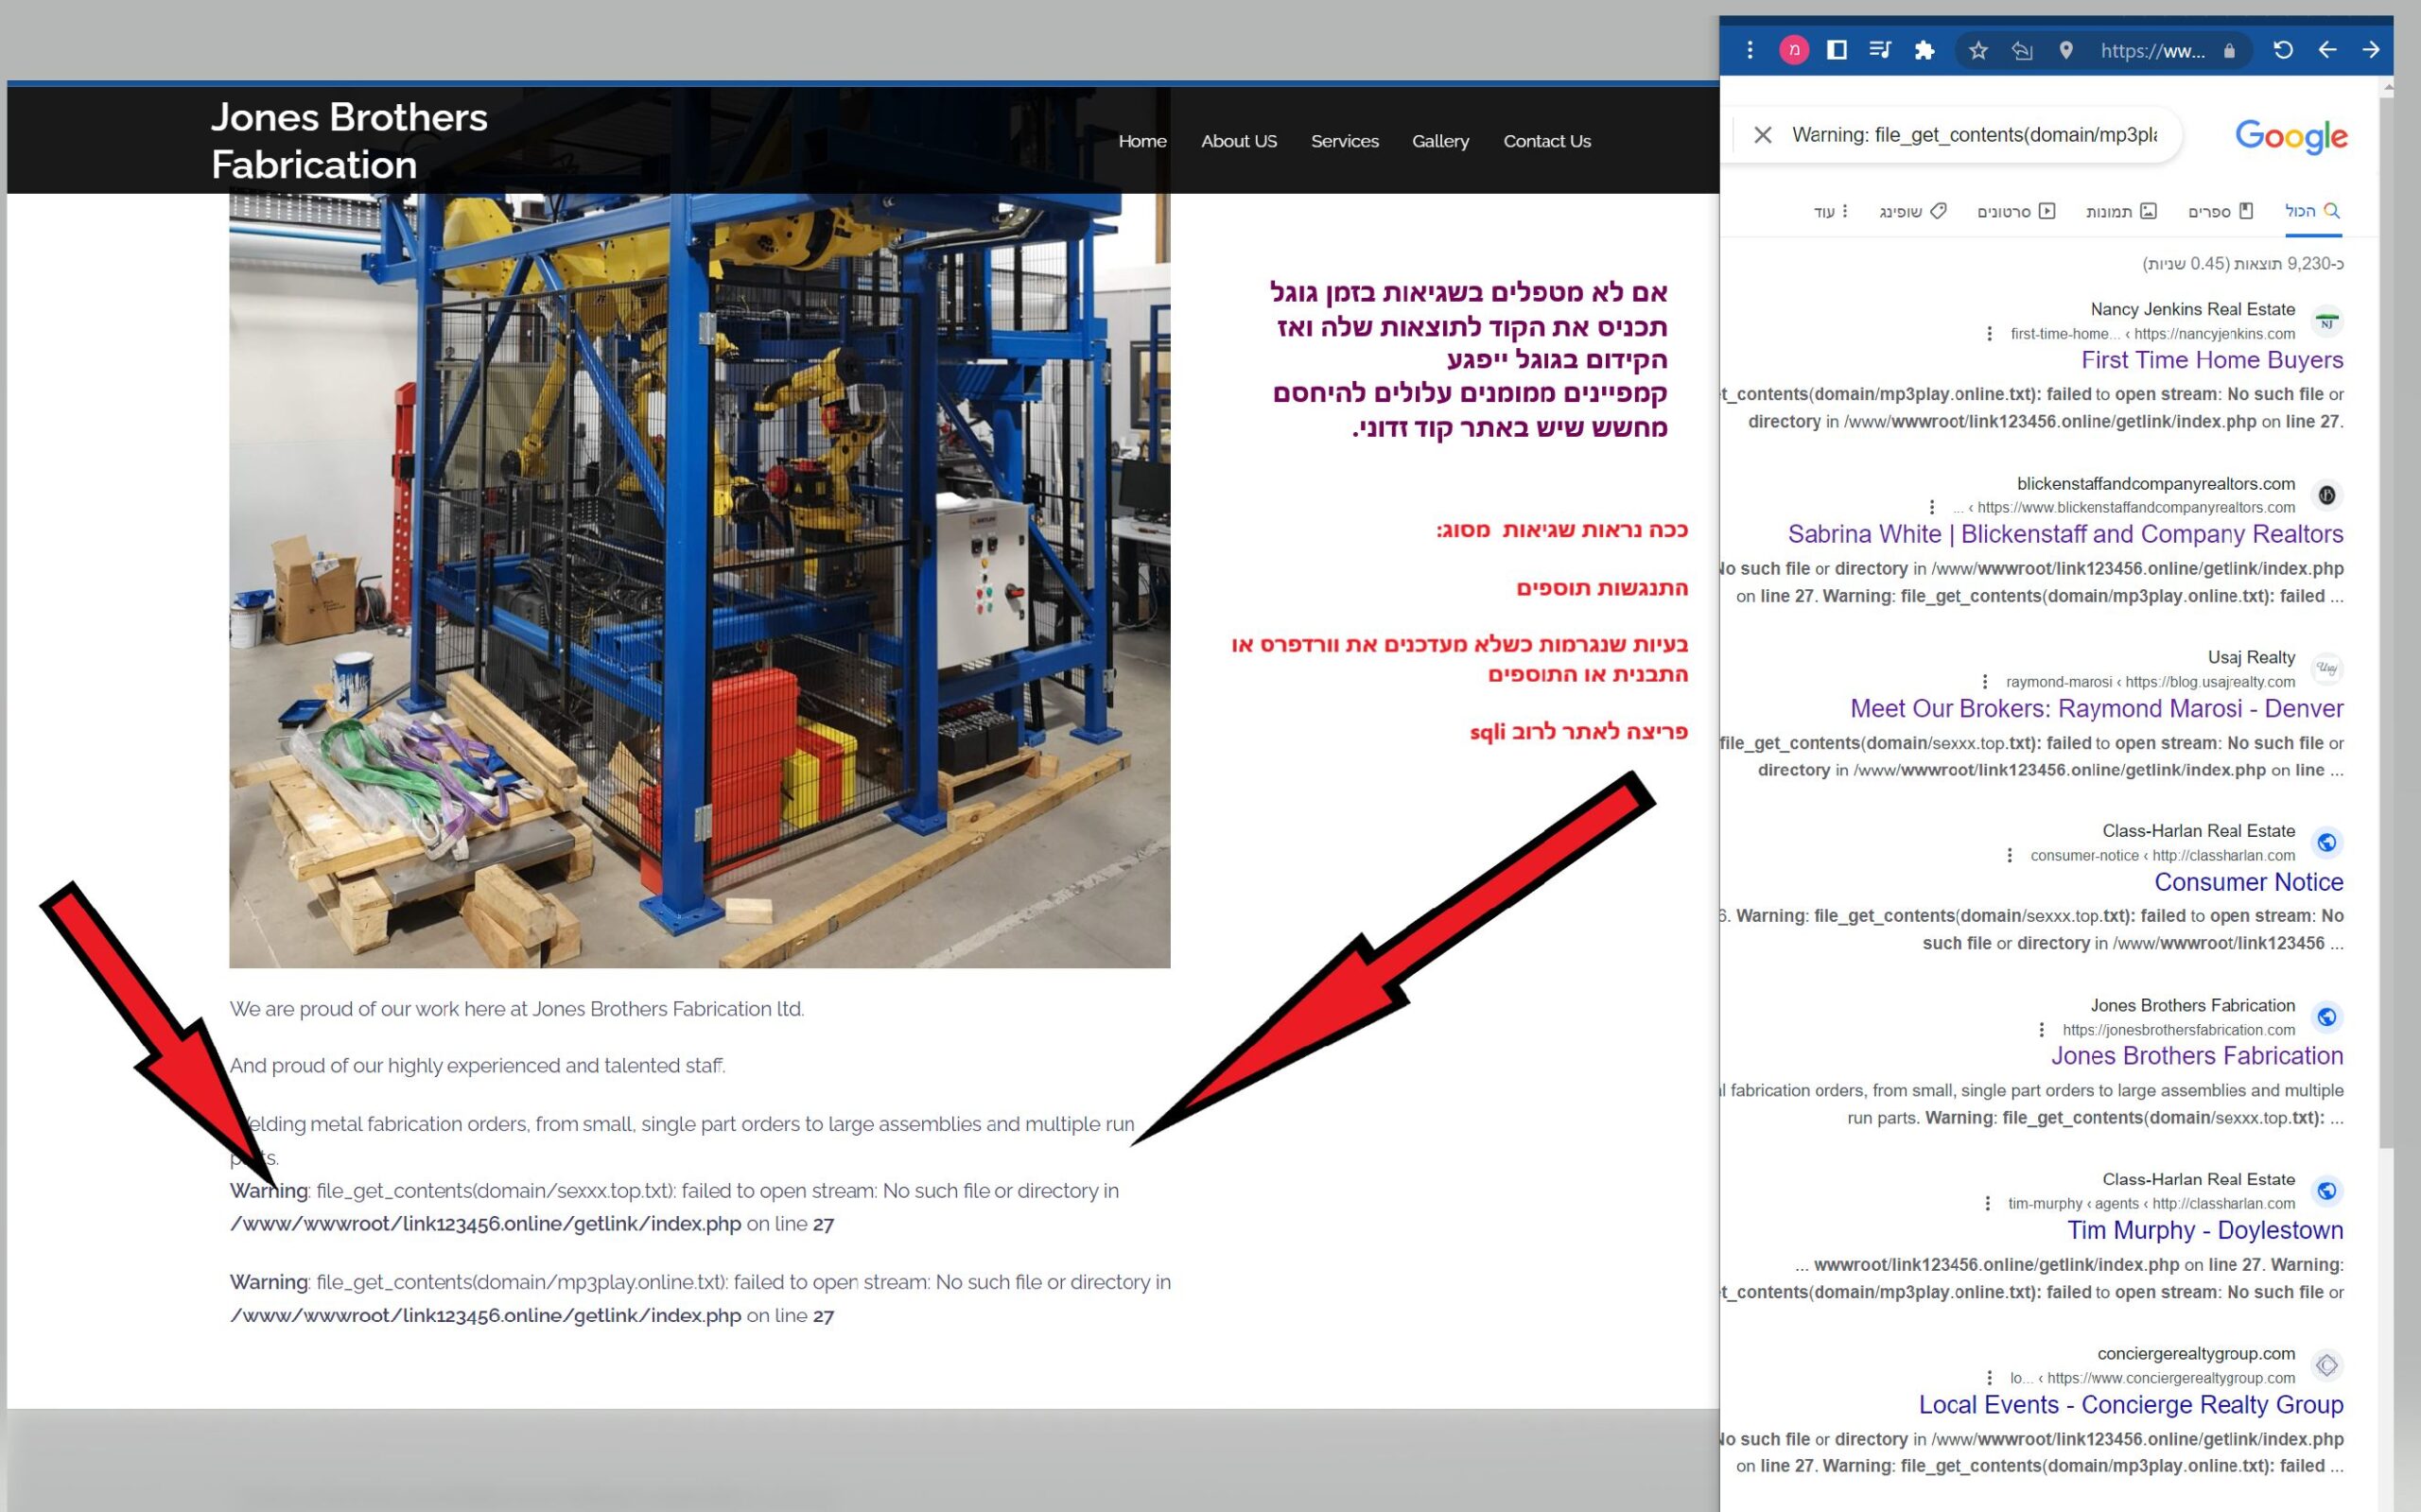Open Contact Us in site navigation

1547,141
